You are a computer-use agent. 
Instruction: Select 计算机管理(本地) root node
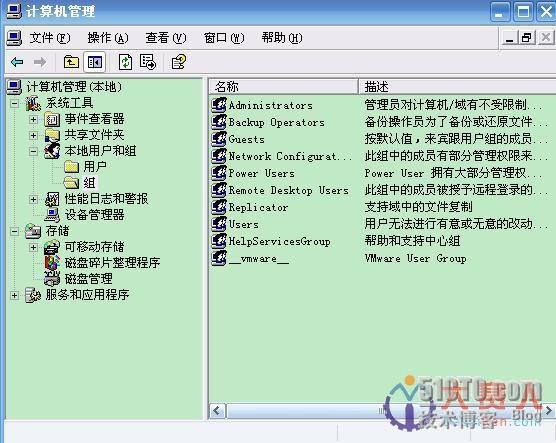[x=74, y=87]
